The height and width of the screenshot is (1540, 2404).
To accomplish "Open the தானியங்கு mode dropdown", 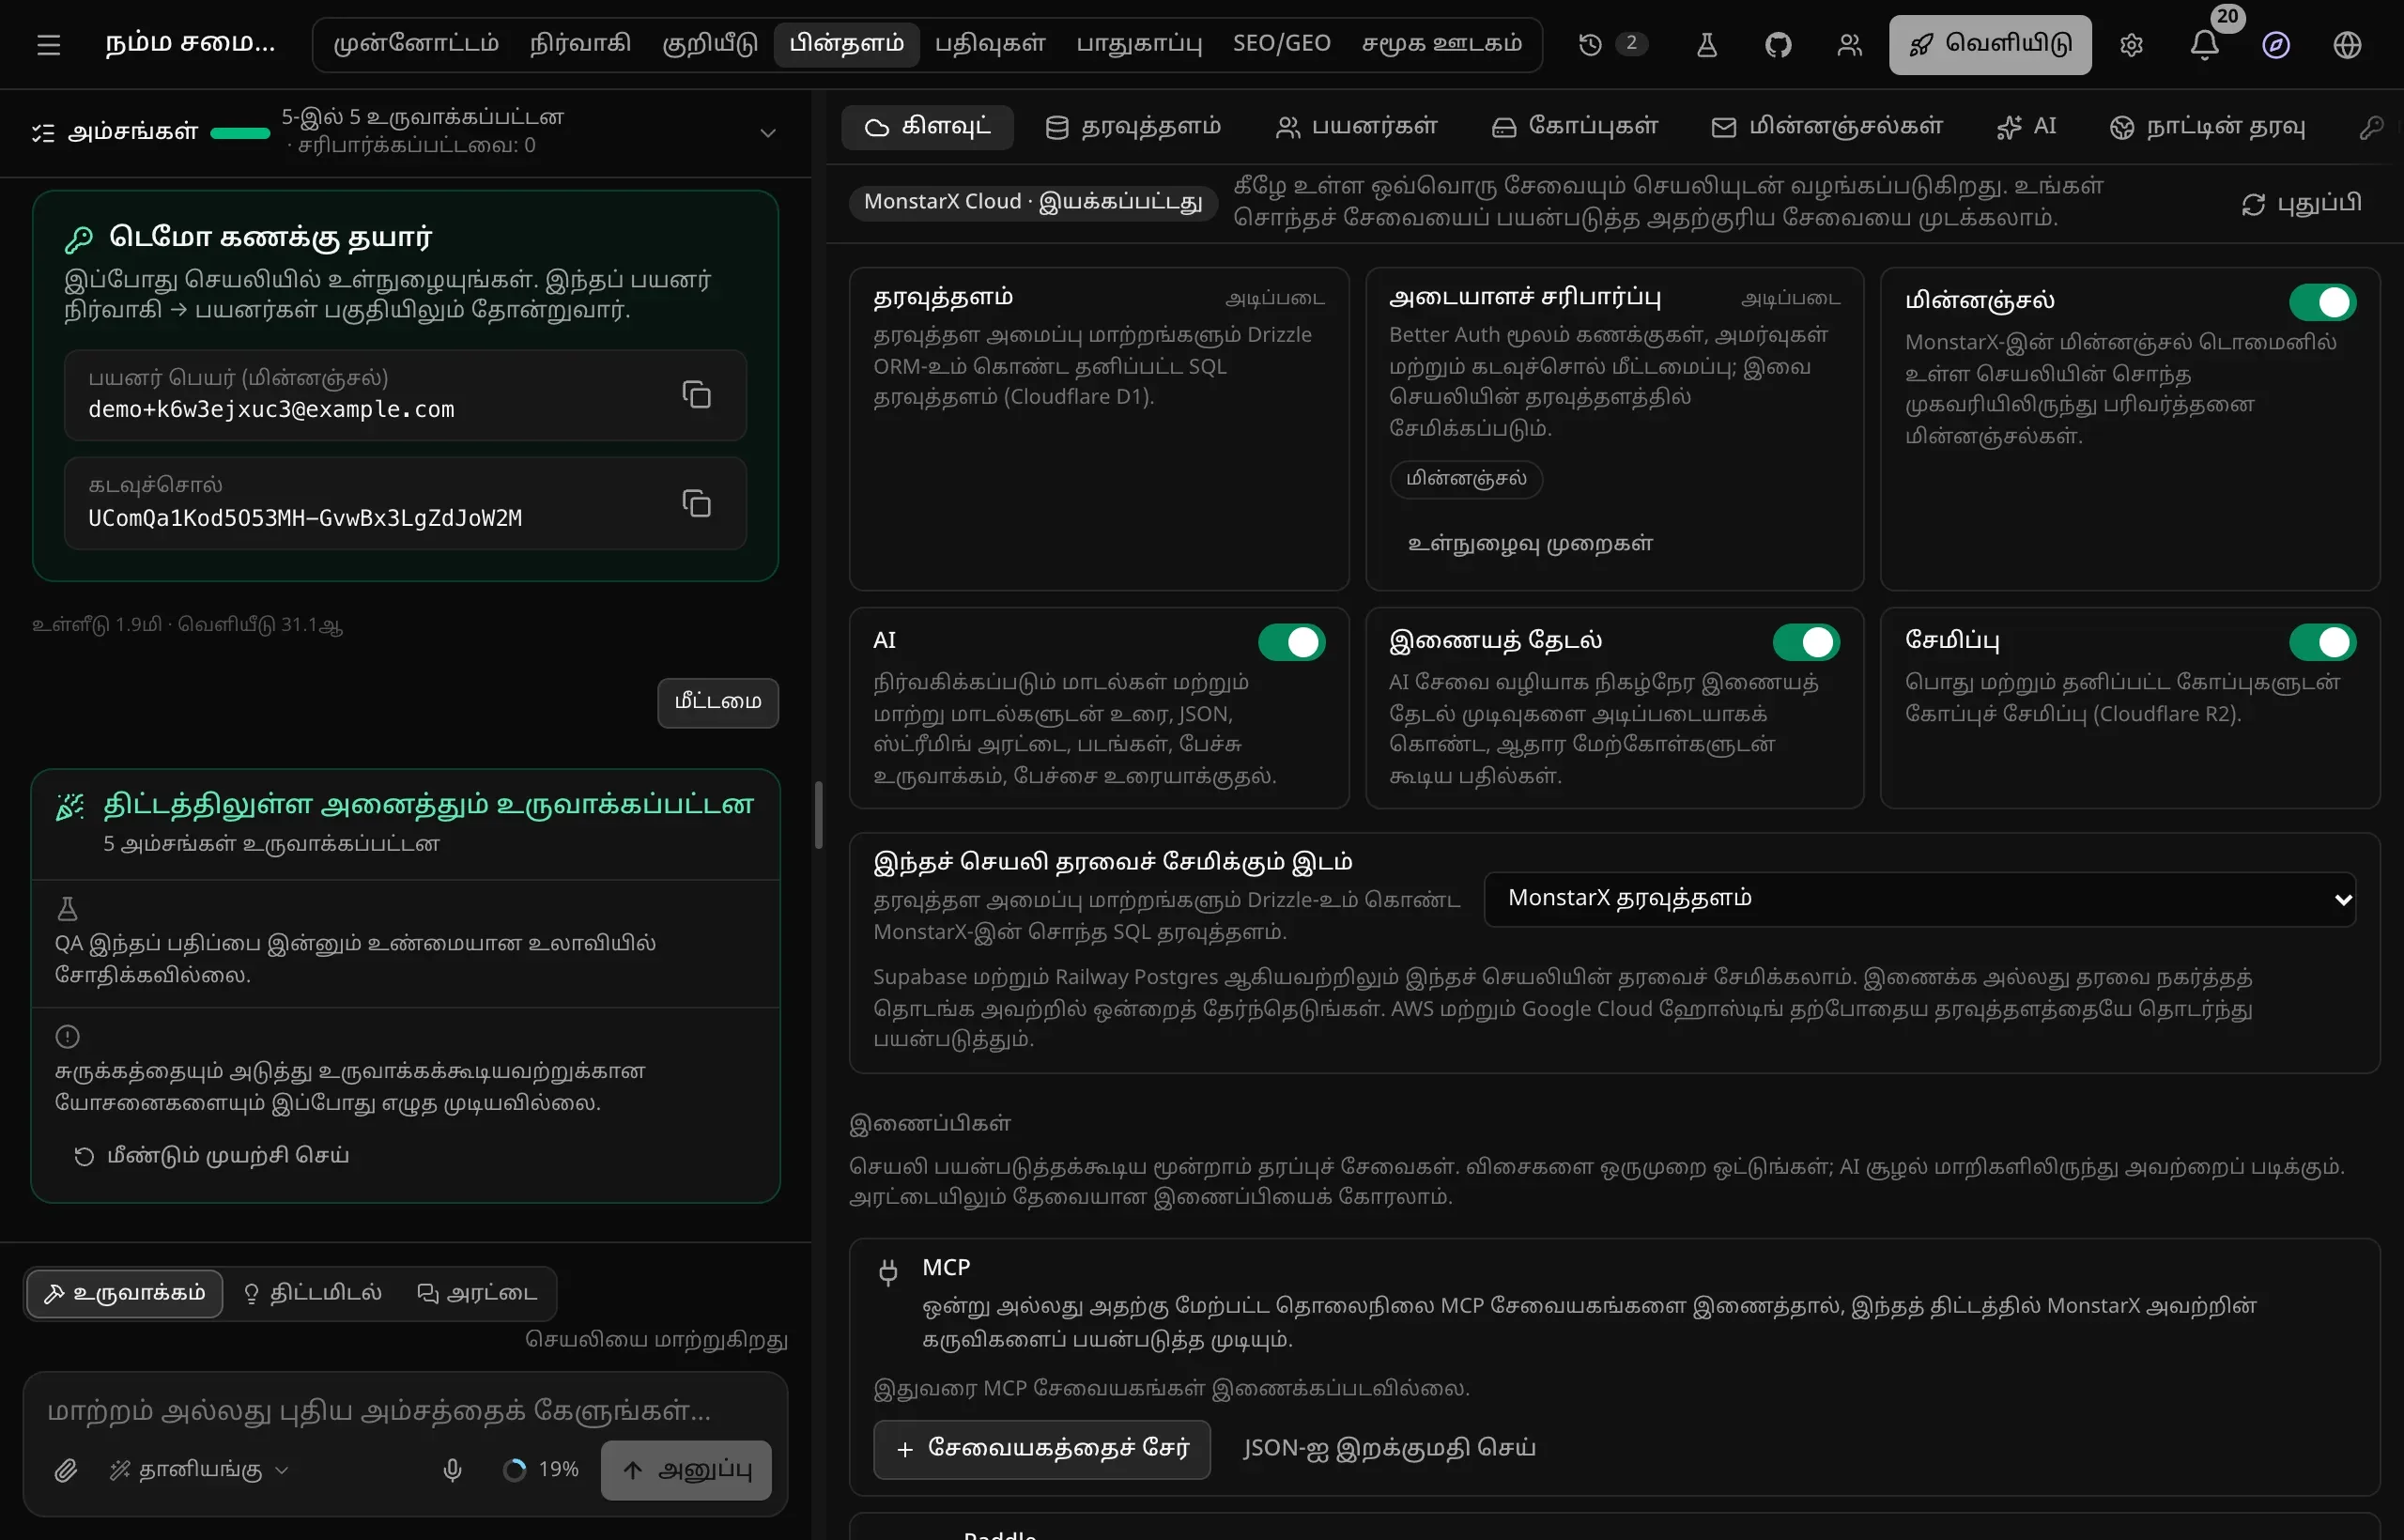I will (199, 1469).
